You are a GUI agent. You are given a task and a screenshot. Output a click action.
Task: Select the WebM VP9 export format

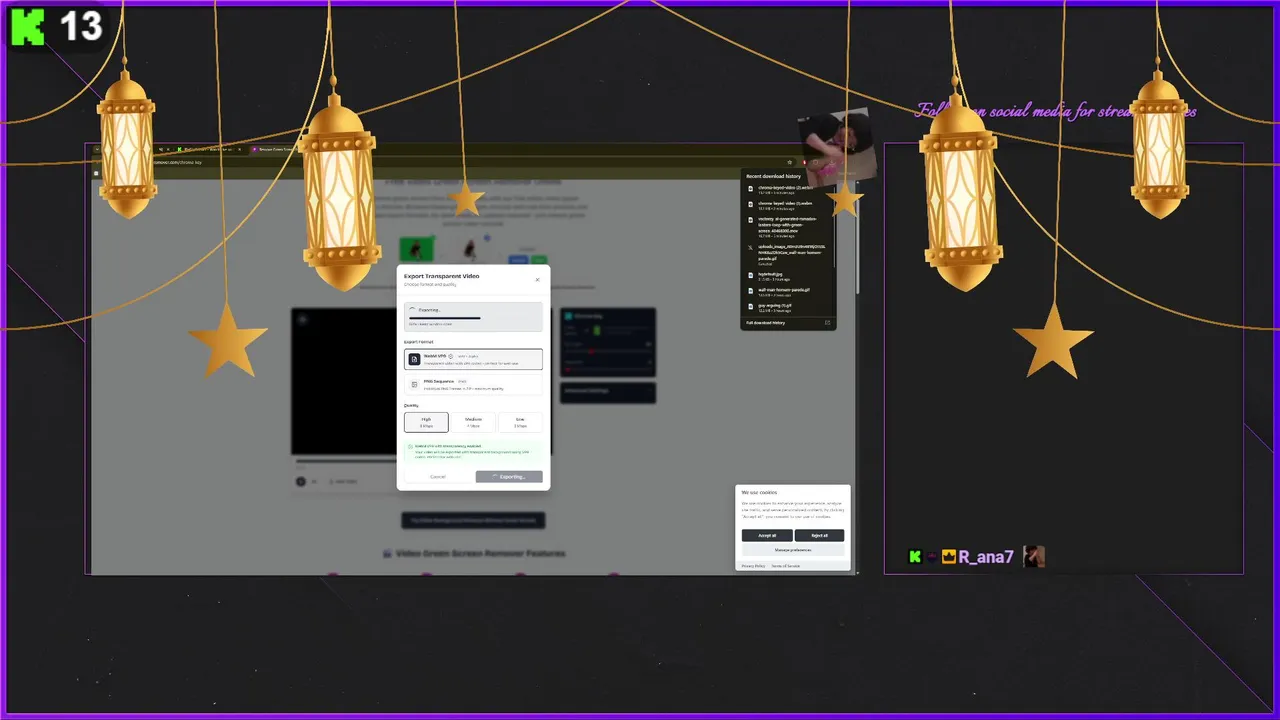473,359
